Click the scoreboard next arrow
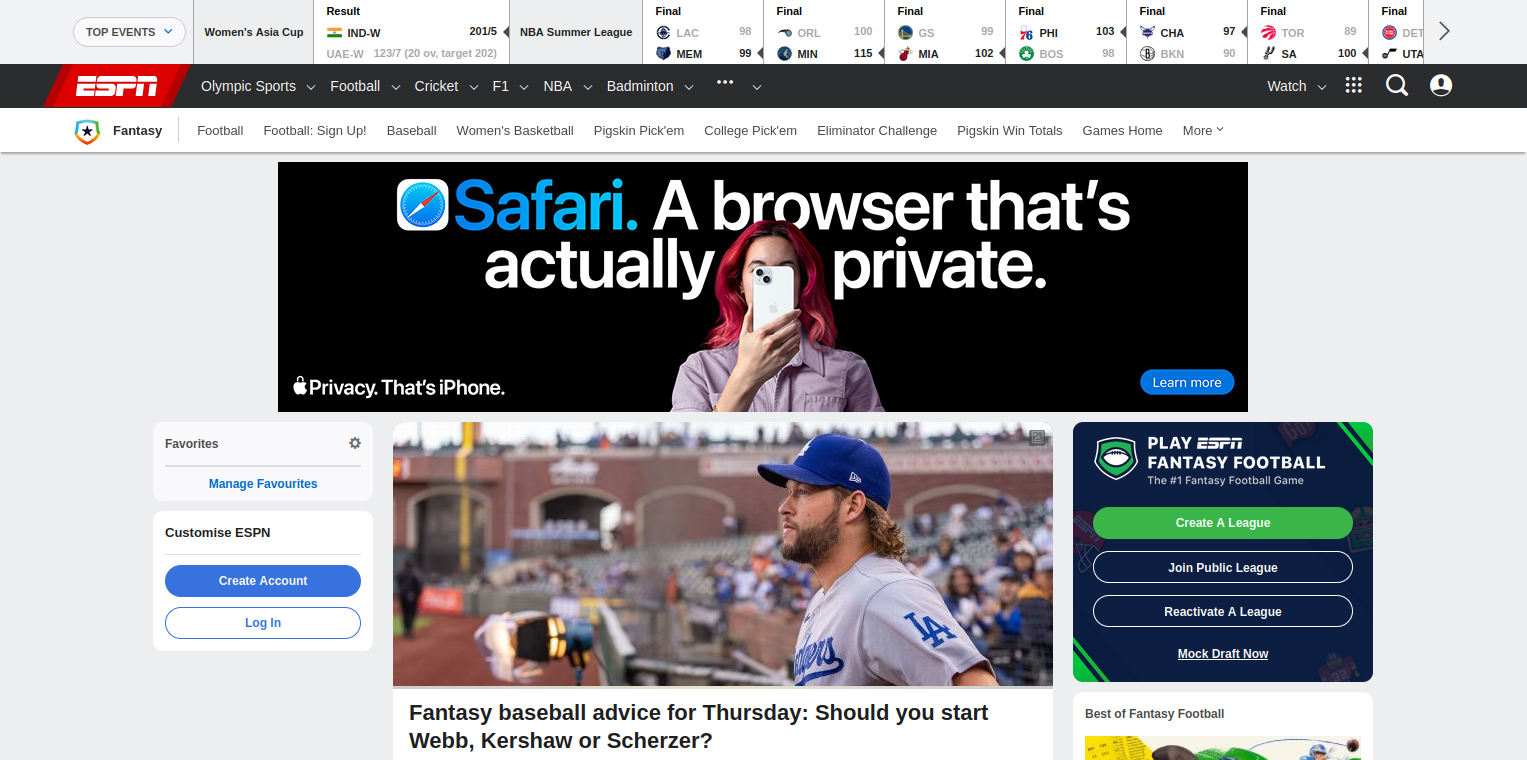The width and height of the screenshot is (1527, 760). point(1444,31)
